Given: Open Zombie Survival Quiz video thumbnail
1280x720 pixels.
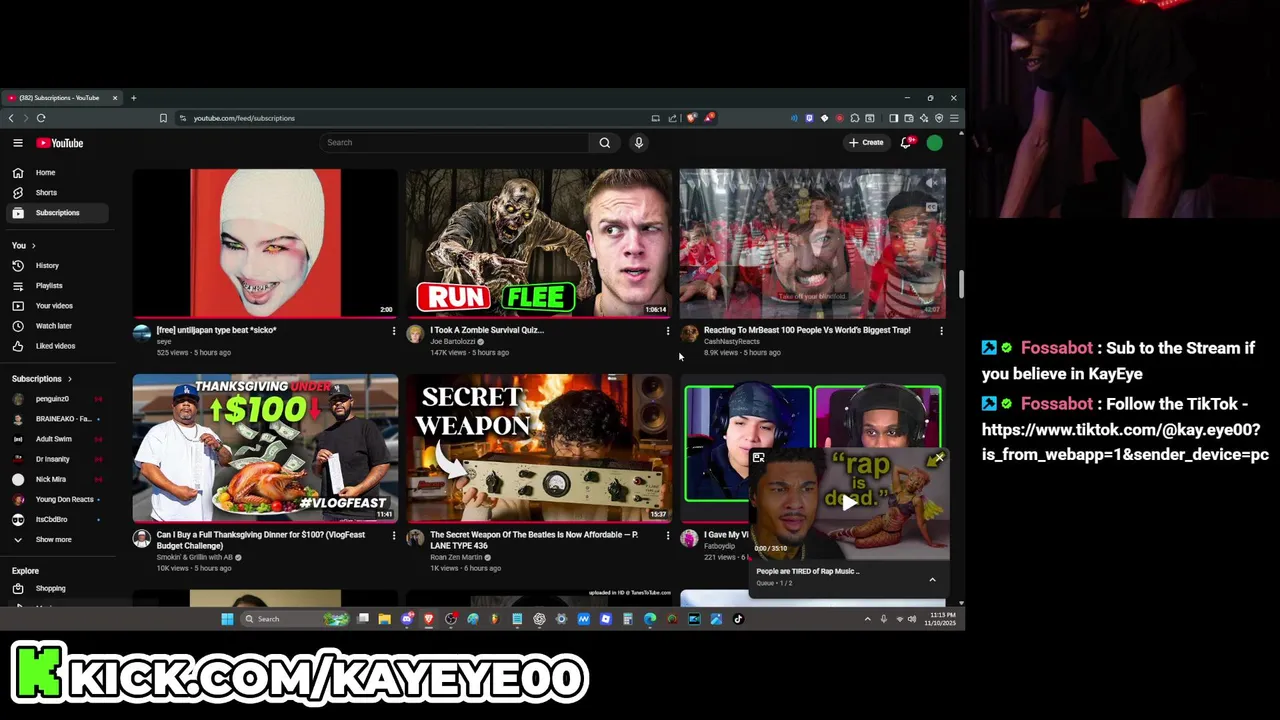Looking at the screenshot, I should 539,243.
